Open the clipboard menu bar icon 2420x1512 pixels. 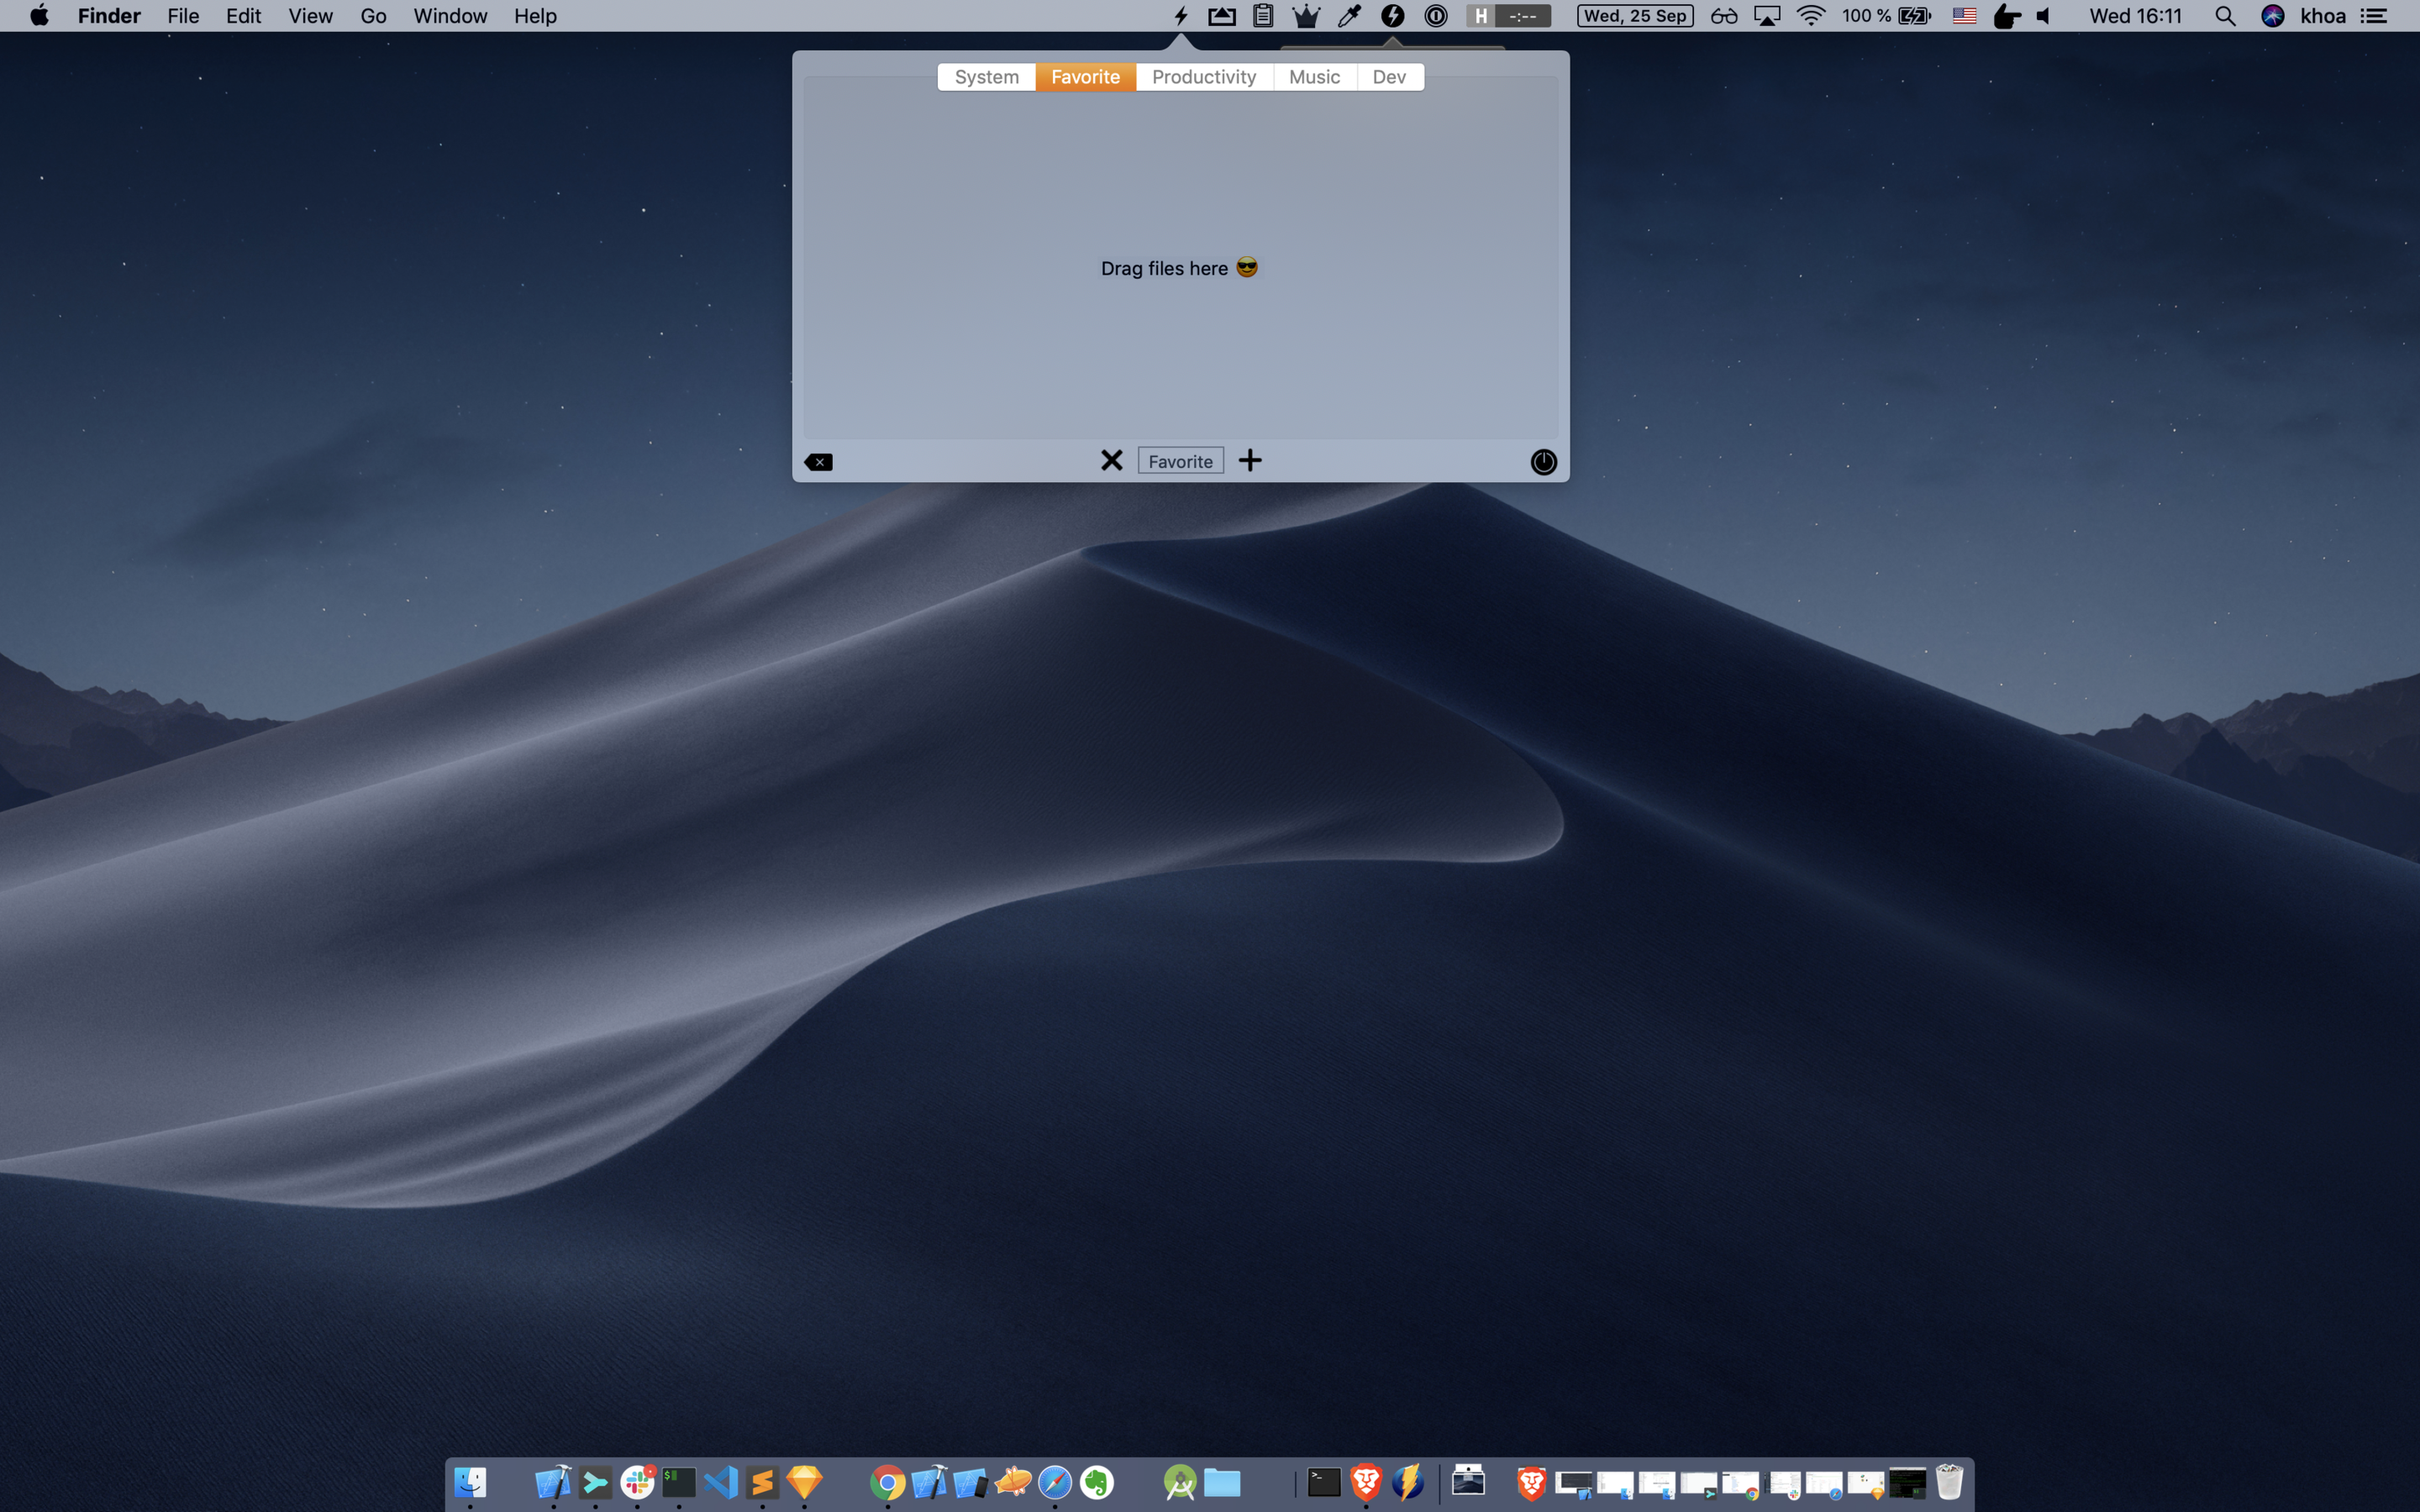tap(1263, 16)
